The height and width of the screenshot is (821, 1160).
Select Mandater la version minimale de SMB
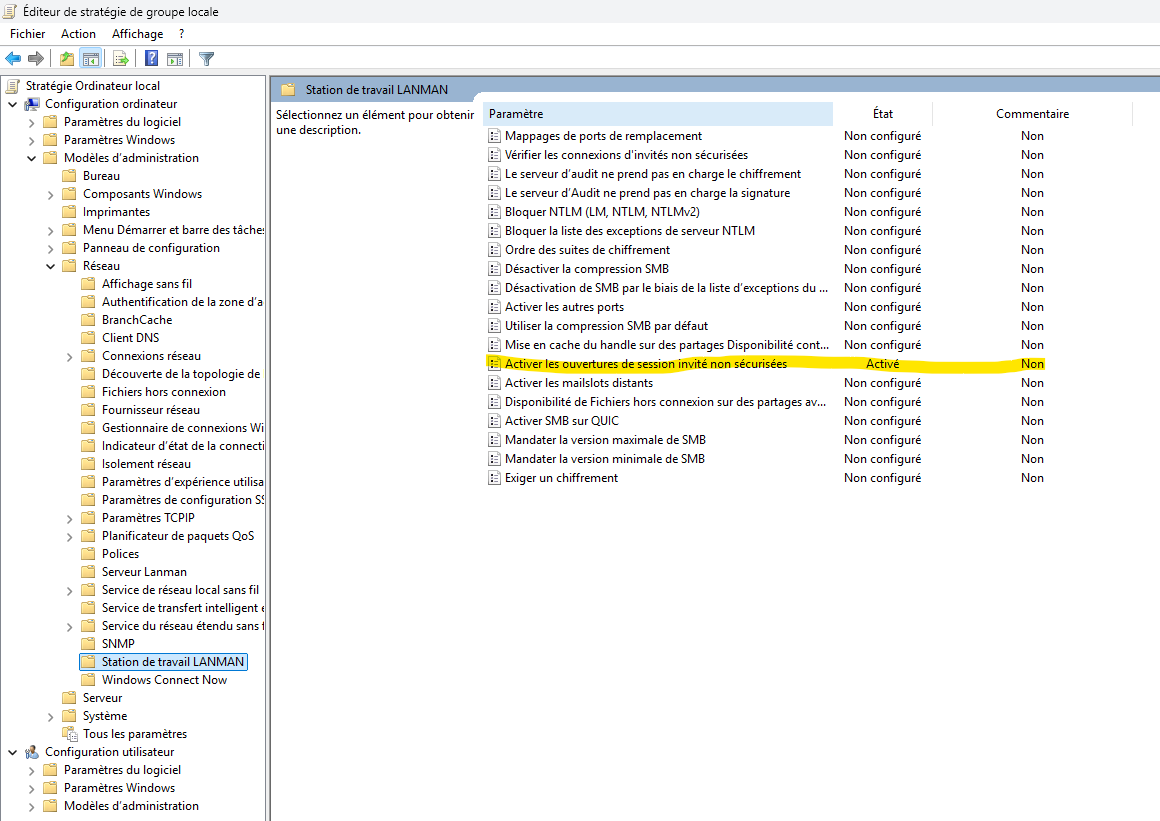pyautogui.click(x=604, y=459)
